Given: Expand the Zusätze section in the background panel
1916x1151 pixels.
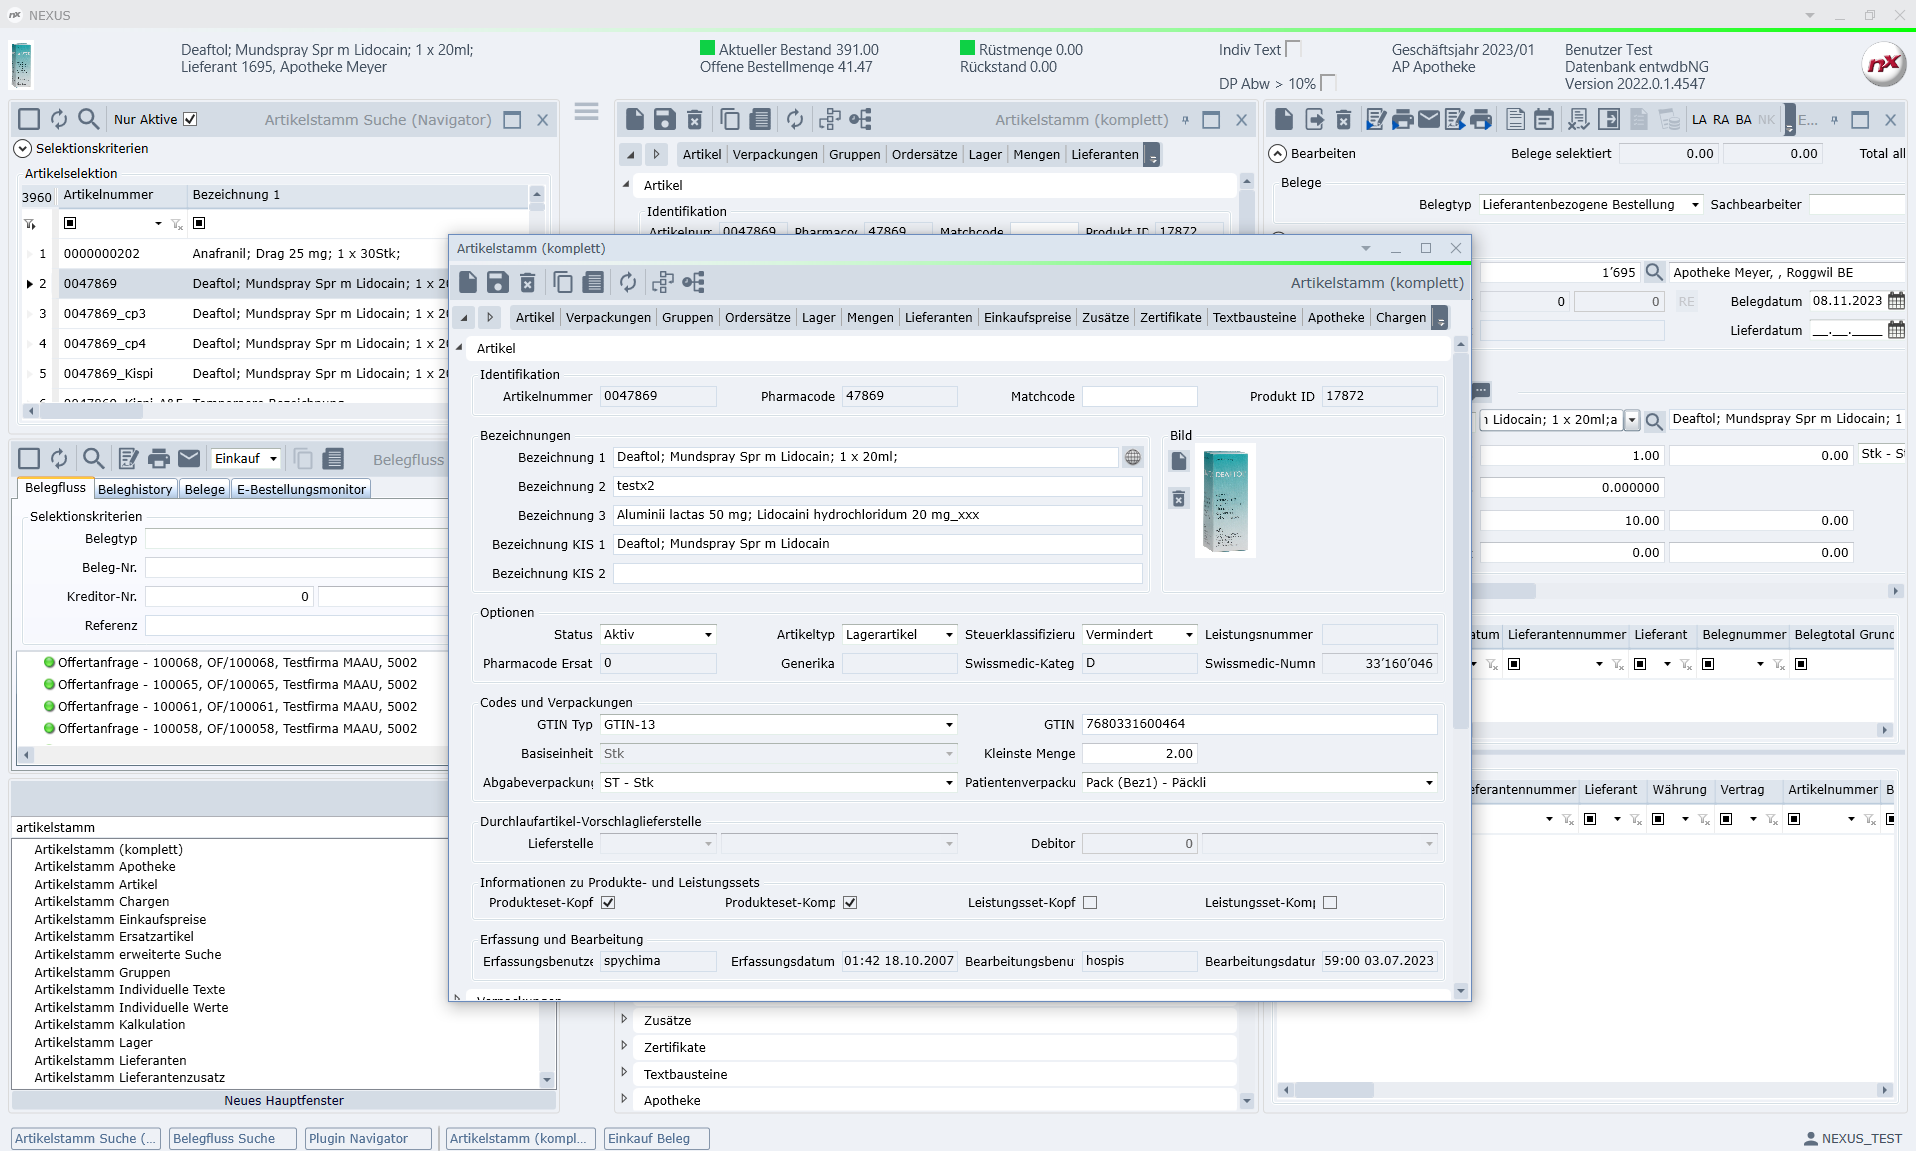Looking at the screenshot, I should (x=624, y=1020).
